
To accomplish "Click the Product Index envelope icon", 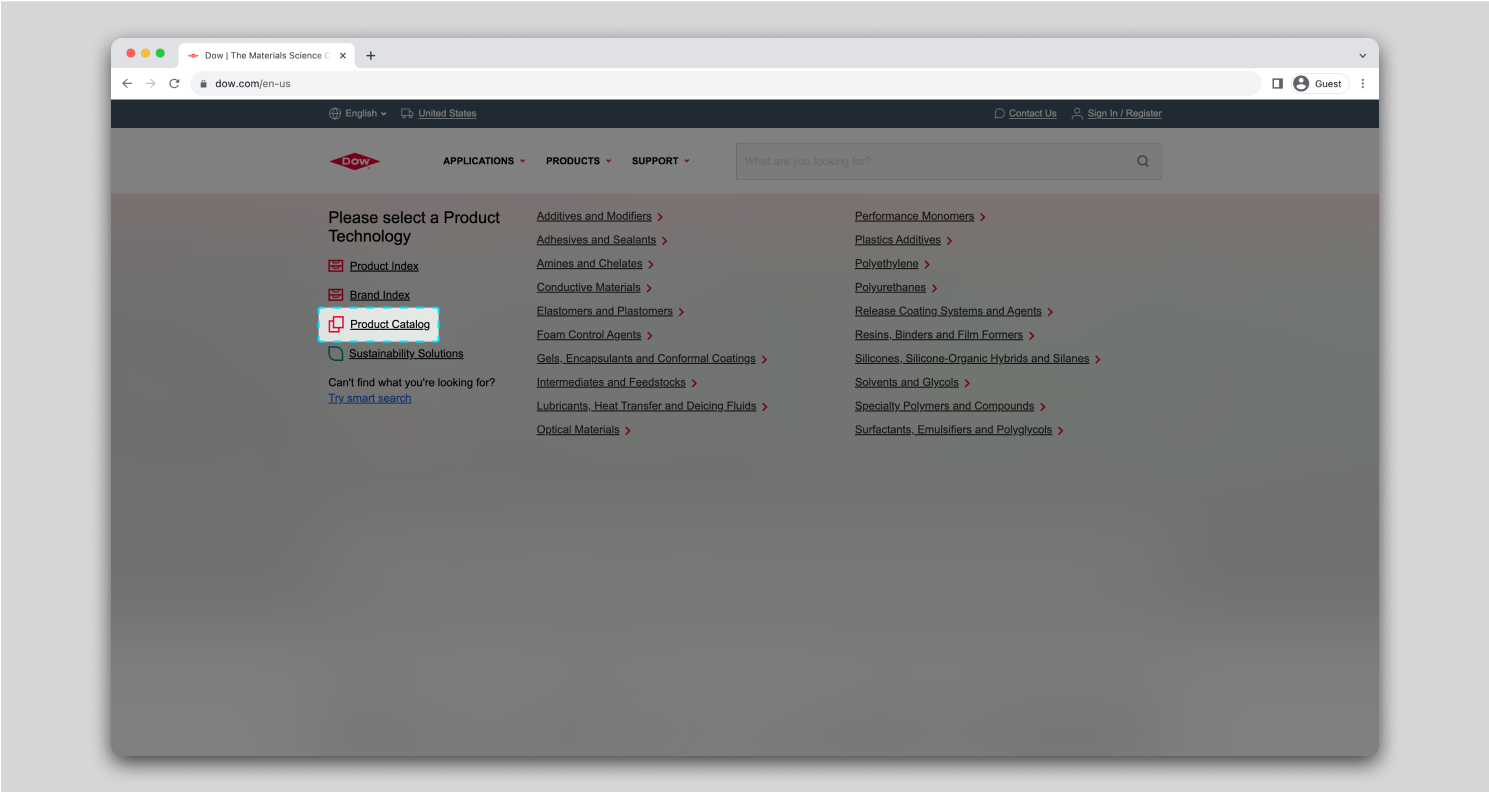I will [334, 266].
